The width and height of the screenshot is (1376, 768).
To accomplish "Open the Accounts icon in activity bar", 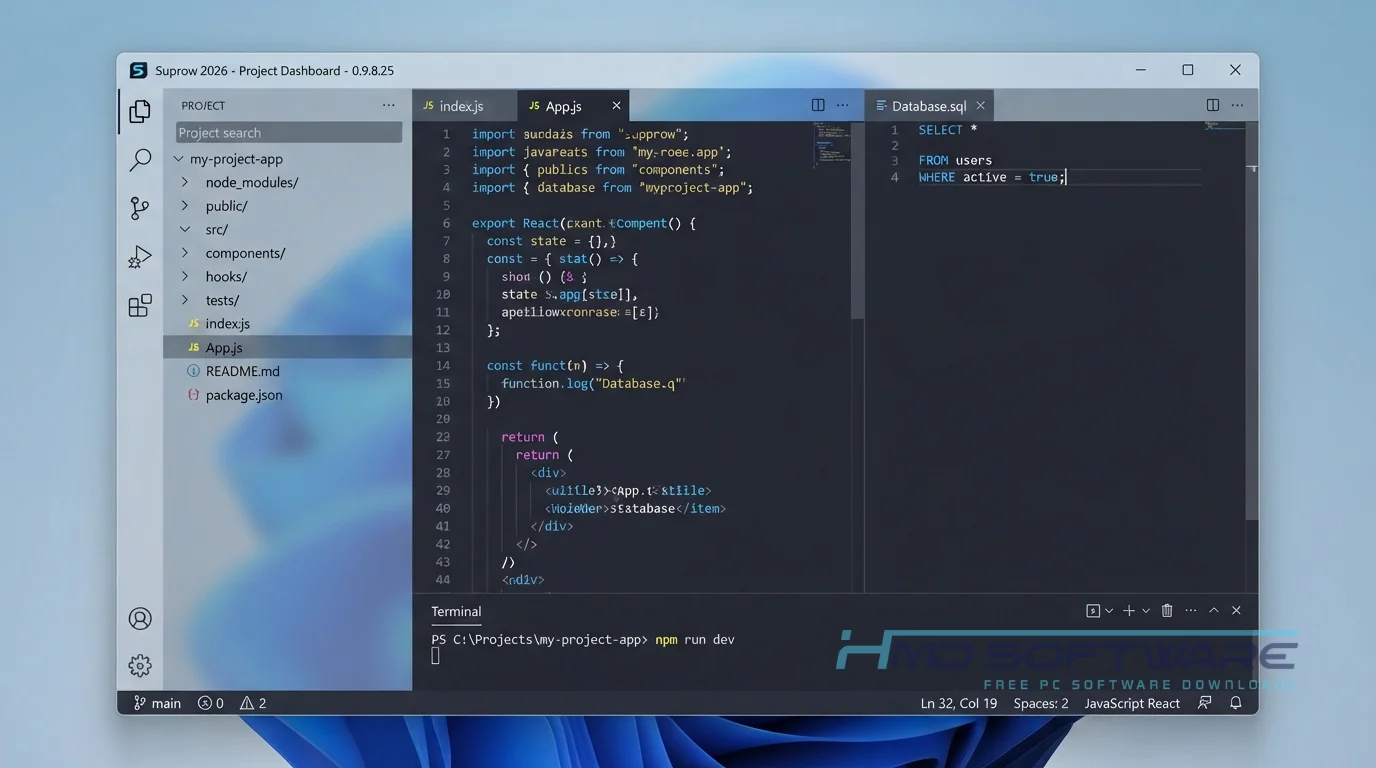I will 140,619.
